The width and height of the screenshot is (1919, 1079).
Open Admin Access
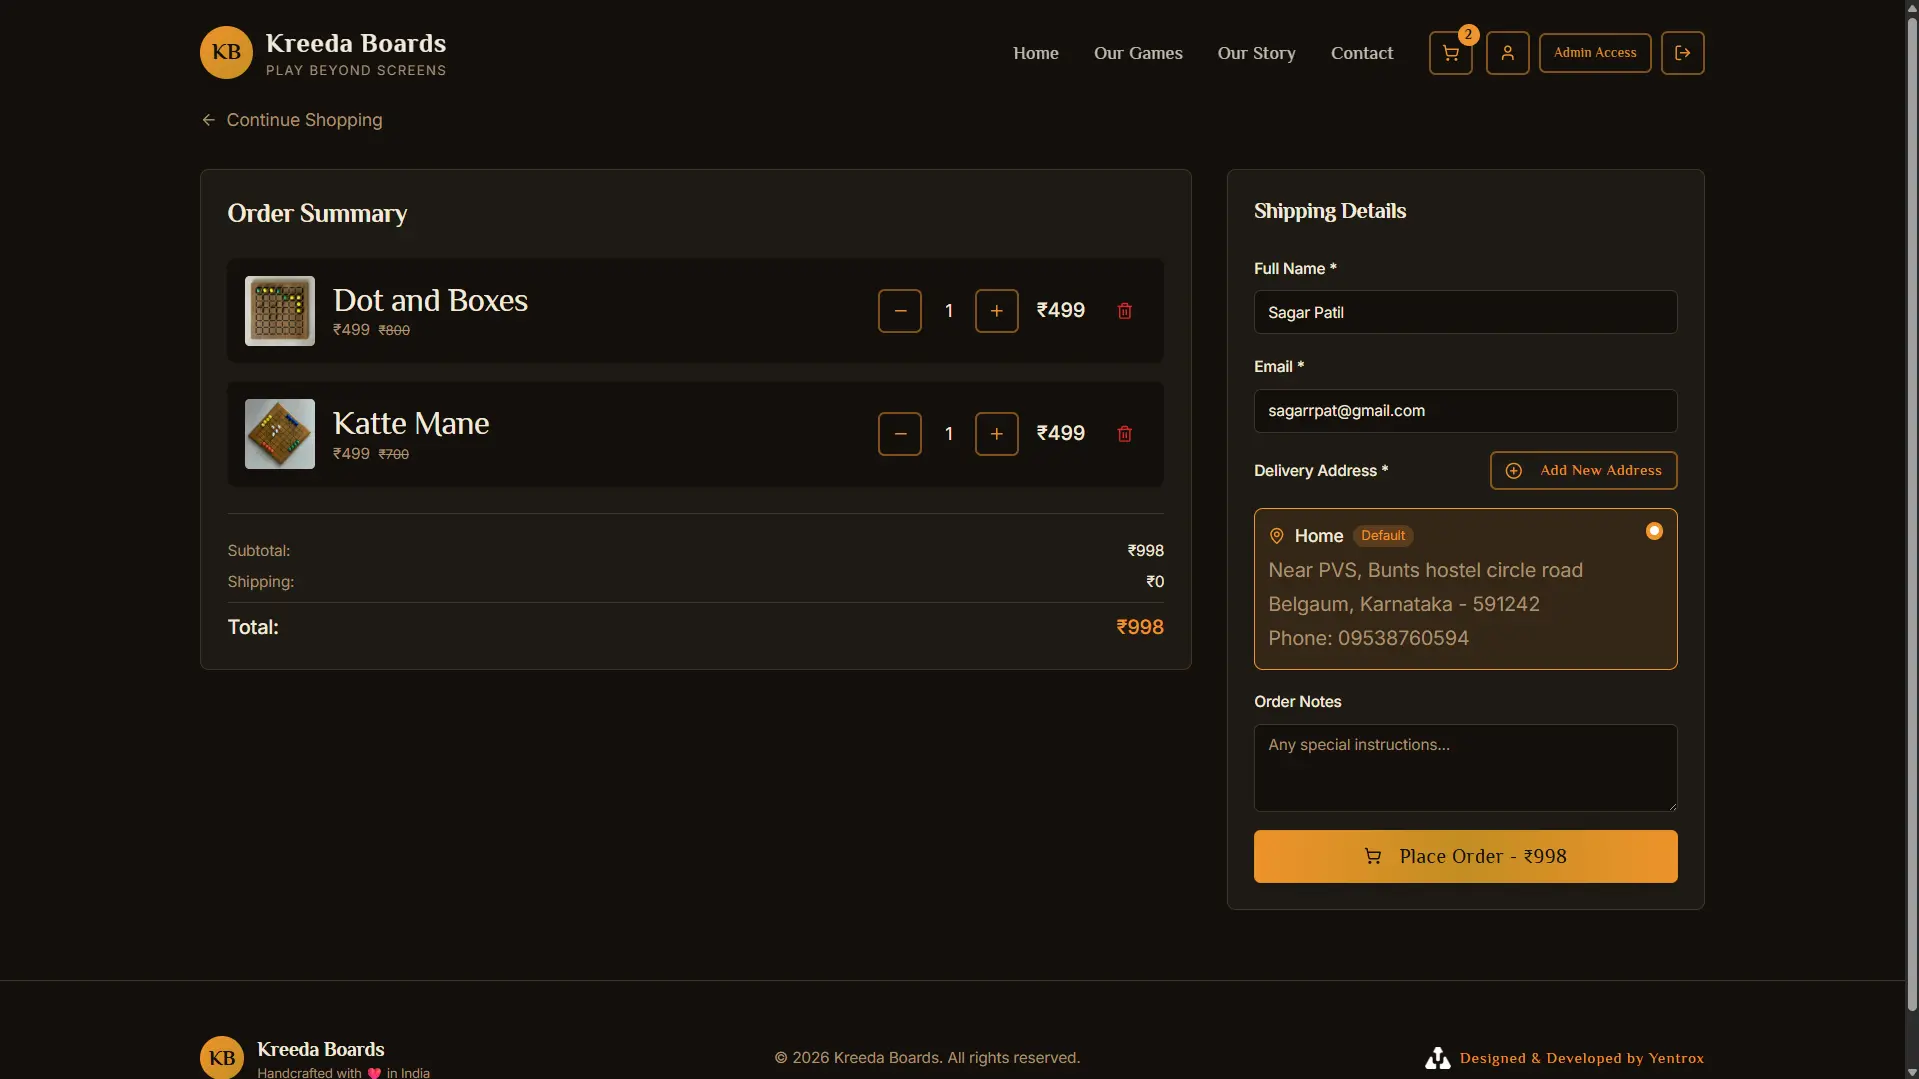(1594, 53)
